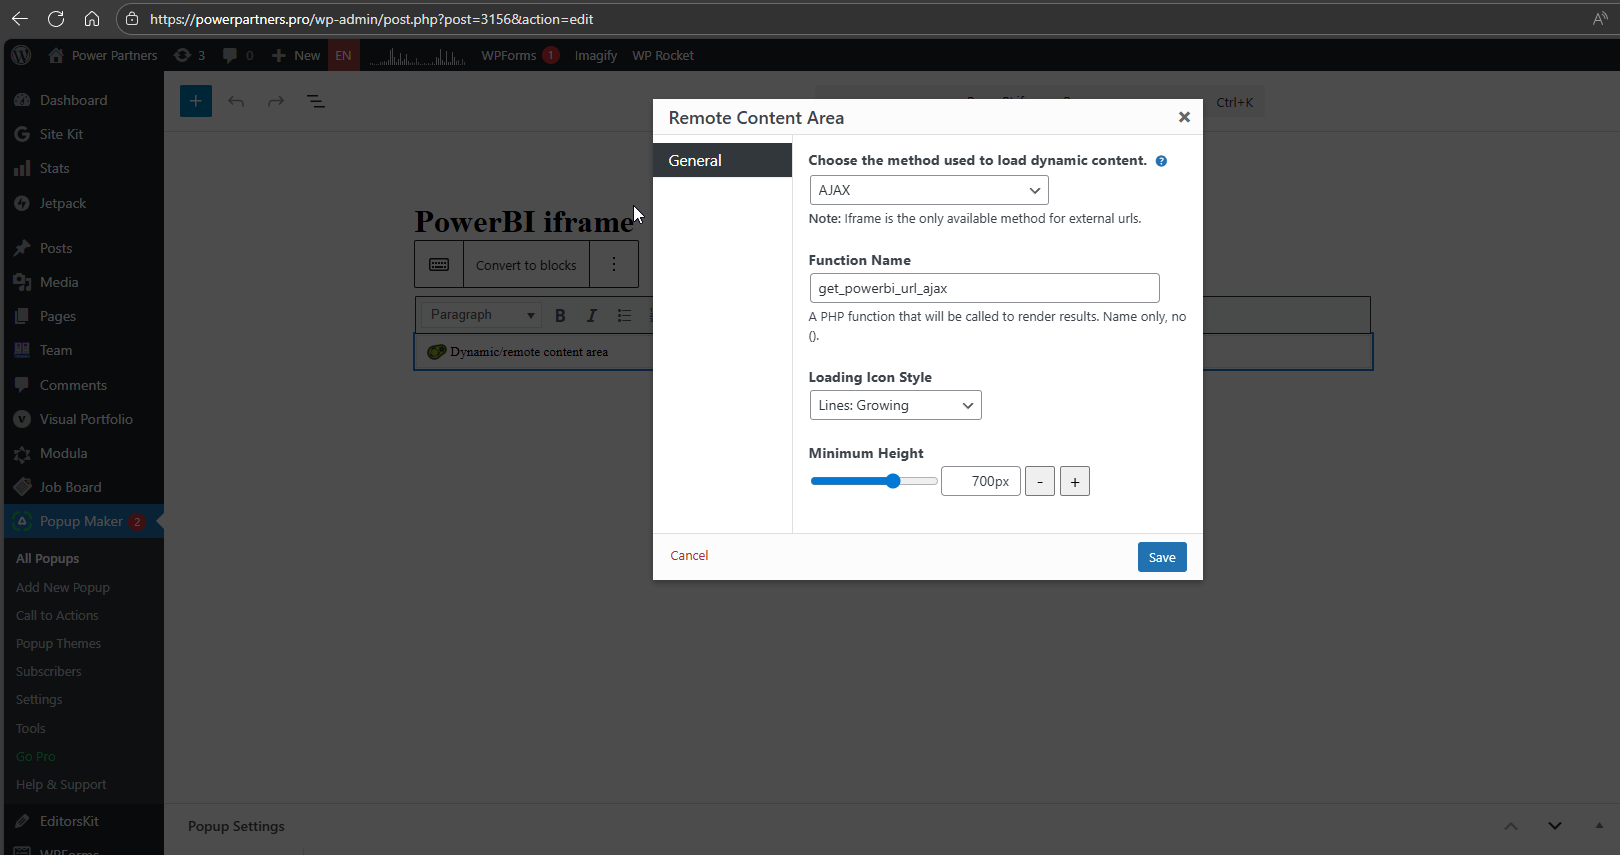This screenshot has width=1620, height=855.
Task: Open Site Kit in the sidebar
Action: [84, 134]
